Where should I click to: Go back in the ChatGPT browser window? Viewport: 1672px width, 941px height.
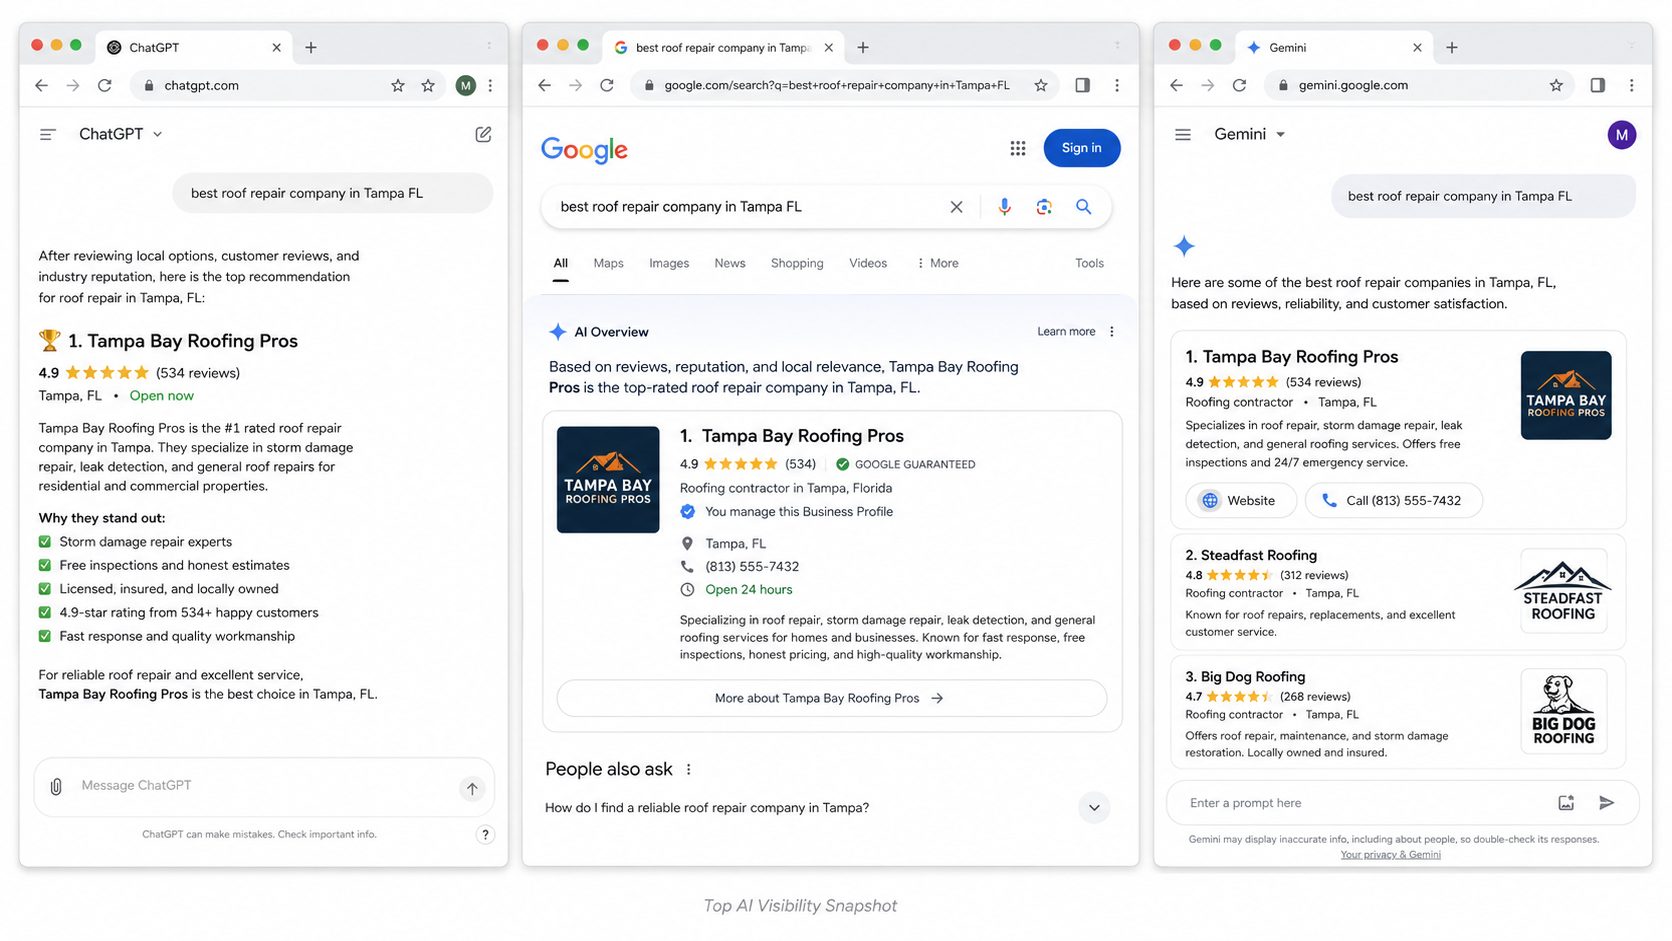click(41, 86)
